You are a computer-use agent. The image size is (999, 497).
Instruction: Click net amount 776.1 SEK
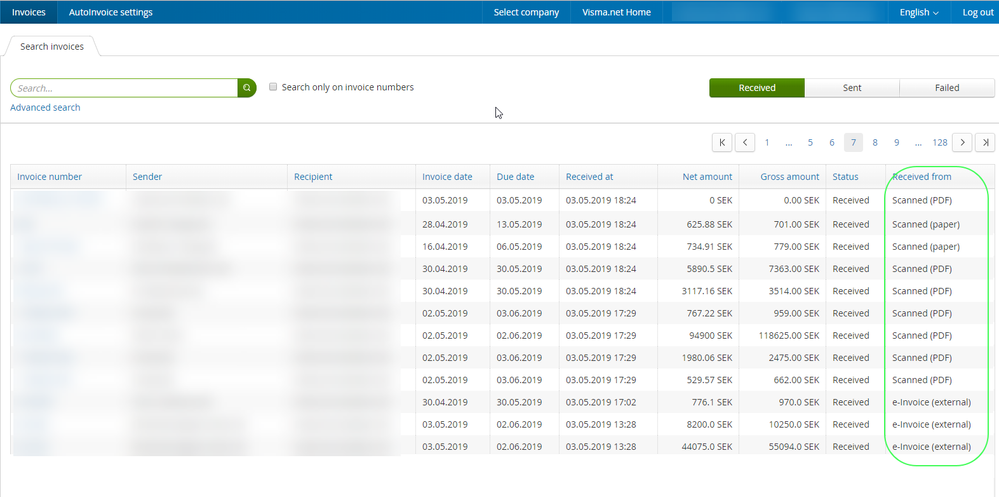(712, 402)
